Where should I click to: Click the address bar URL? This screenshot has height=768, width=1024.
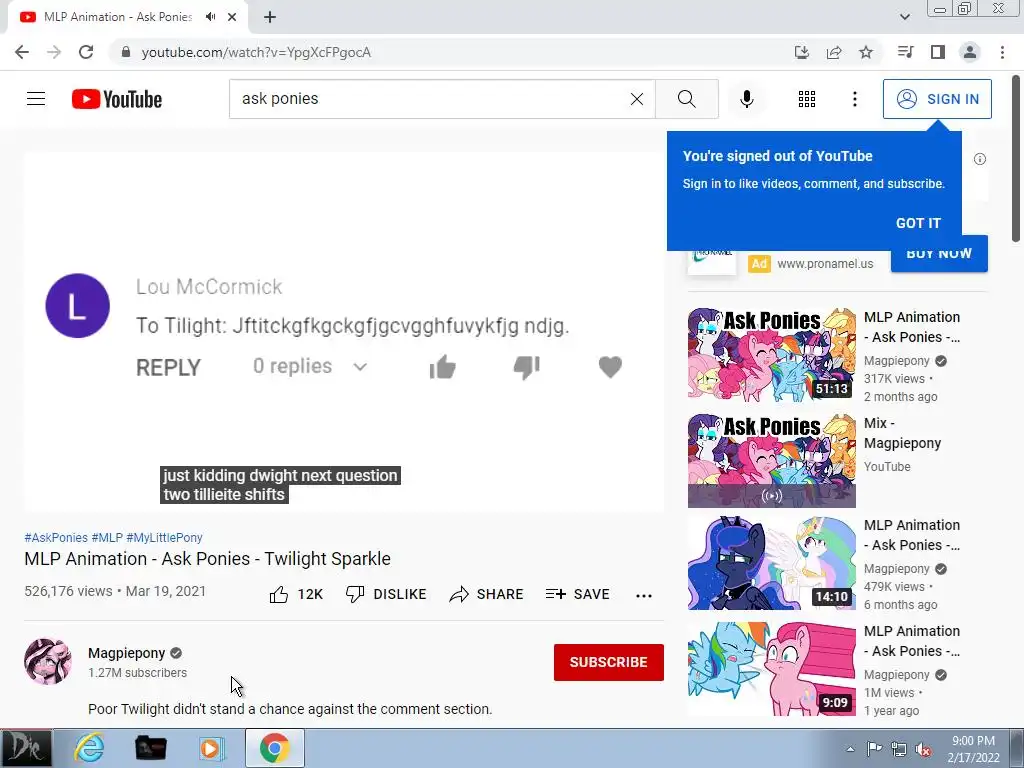tap(256, 52)
